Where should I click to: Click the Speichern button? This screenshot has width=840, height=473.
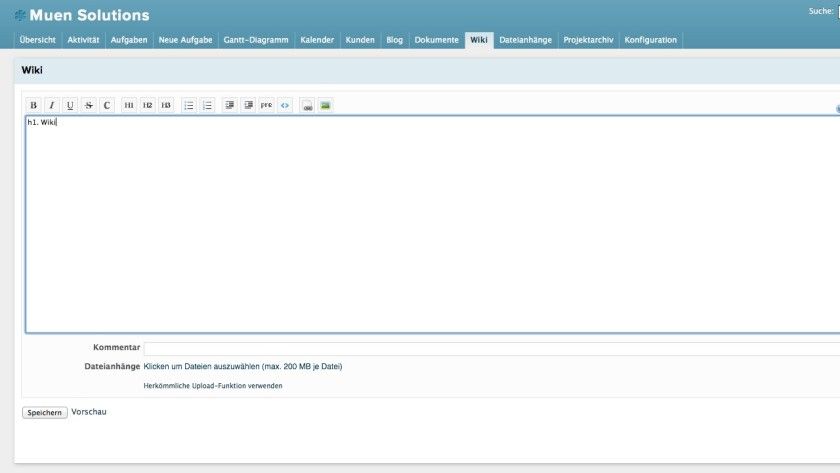pyautogui.click(x=44, y=412)
